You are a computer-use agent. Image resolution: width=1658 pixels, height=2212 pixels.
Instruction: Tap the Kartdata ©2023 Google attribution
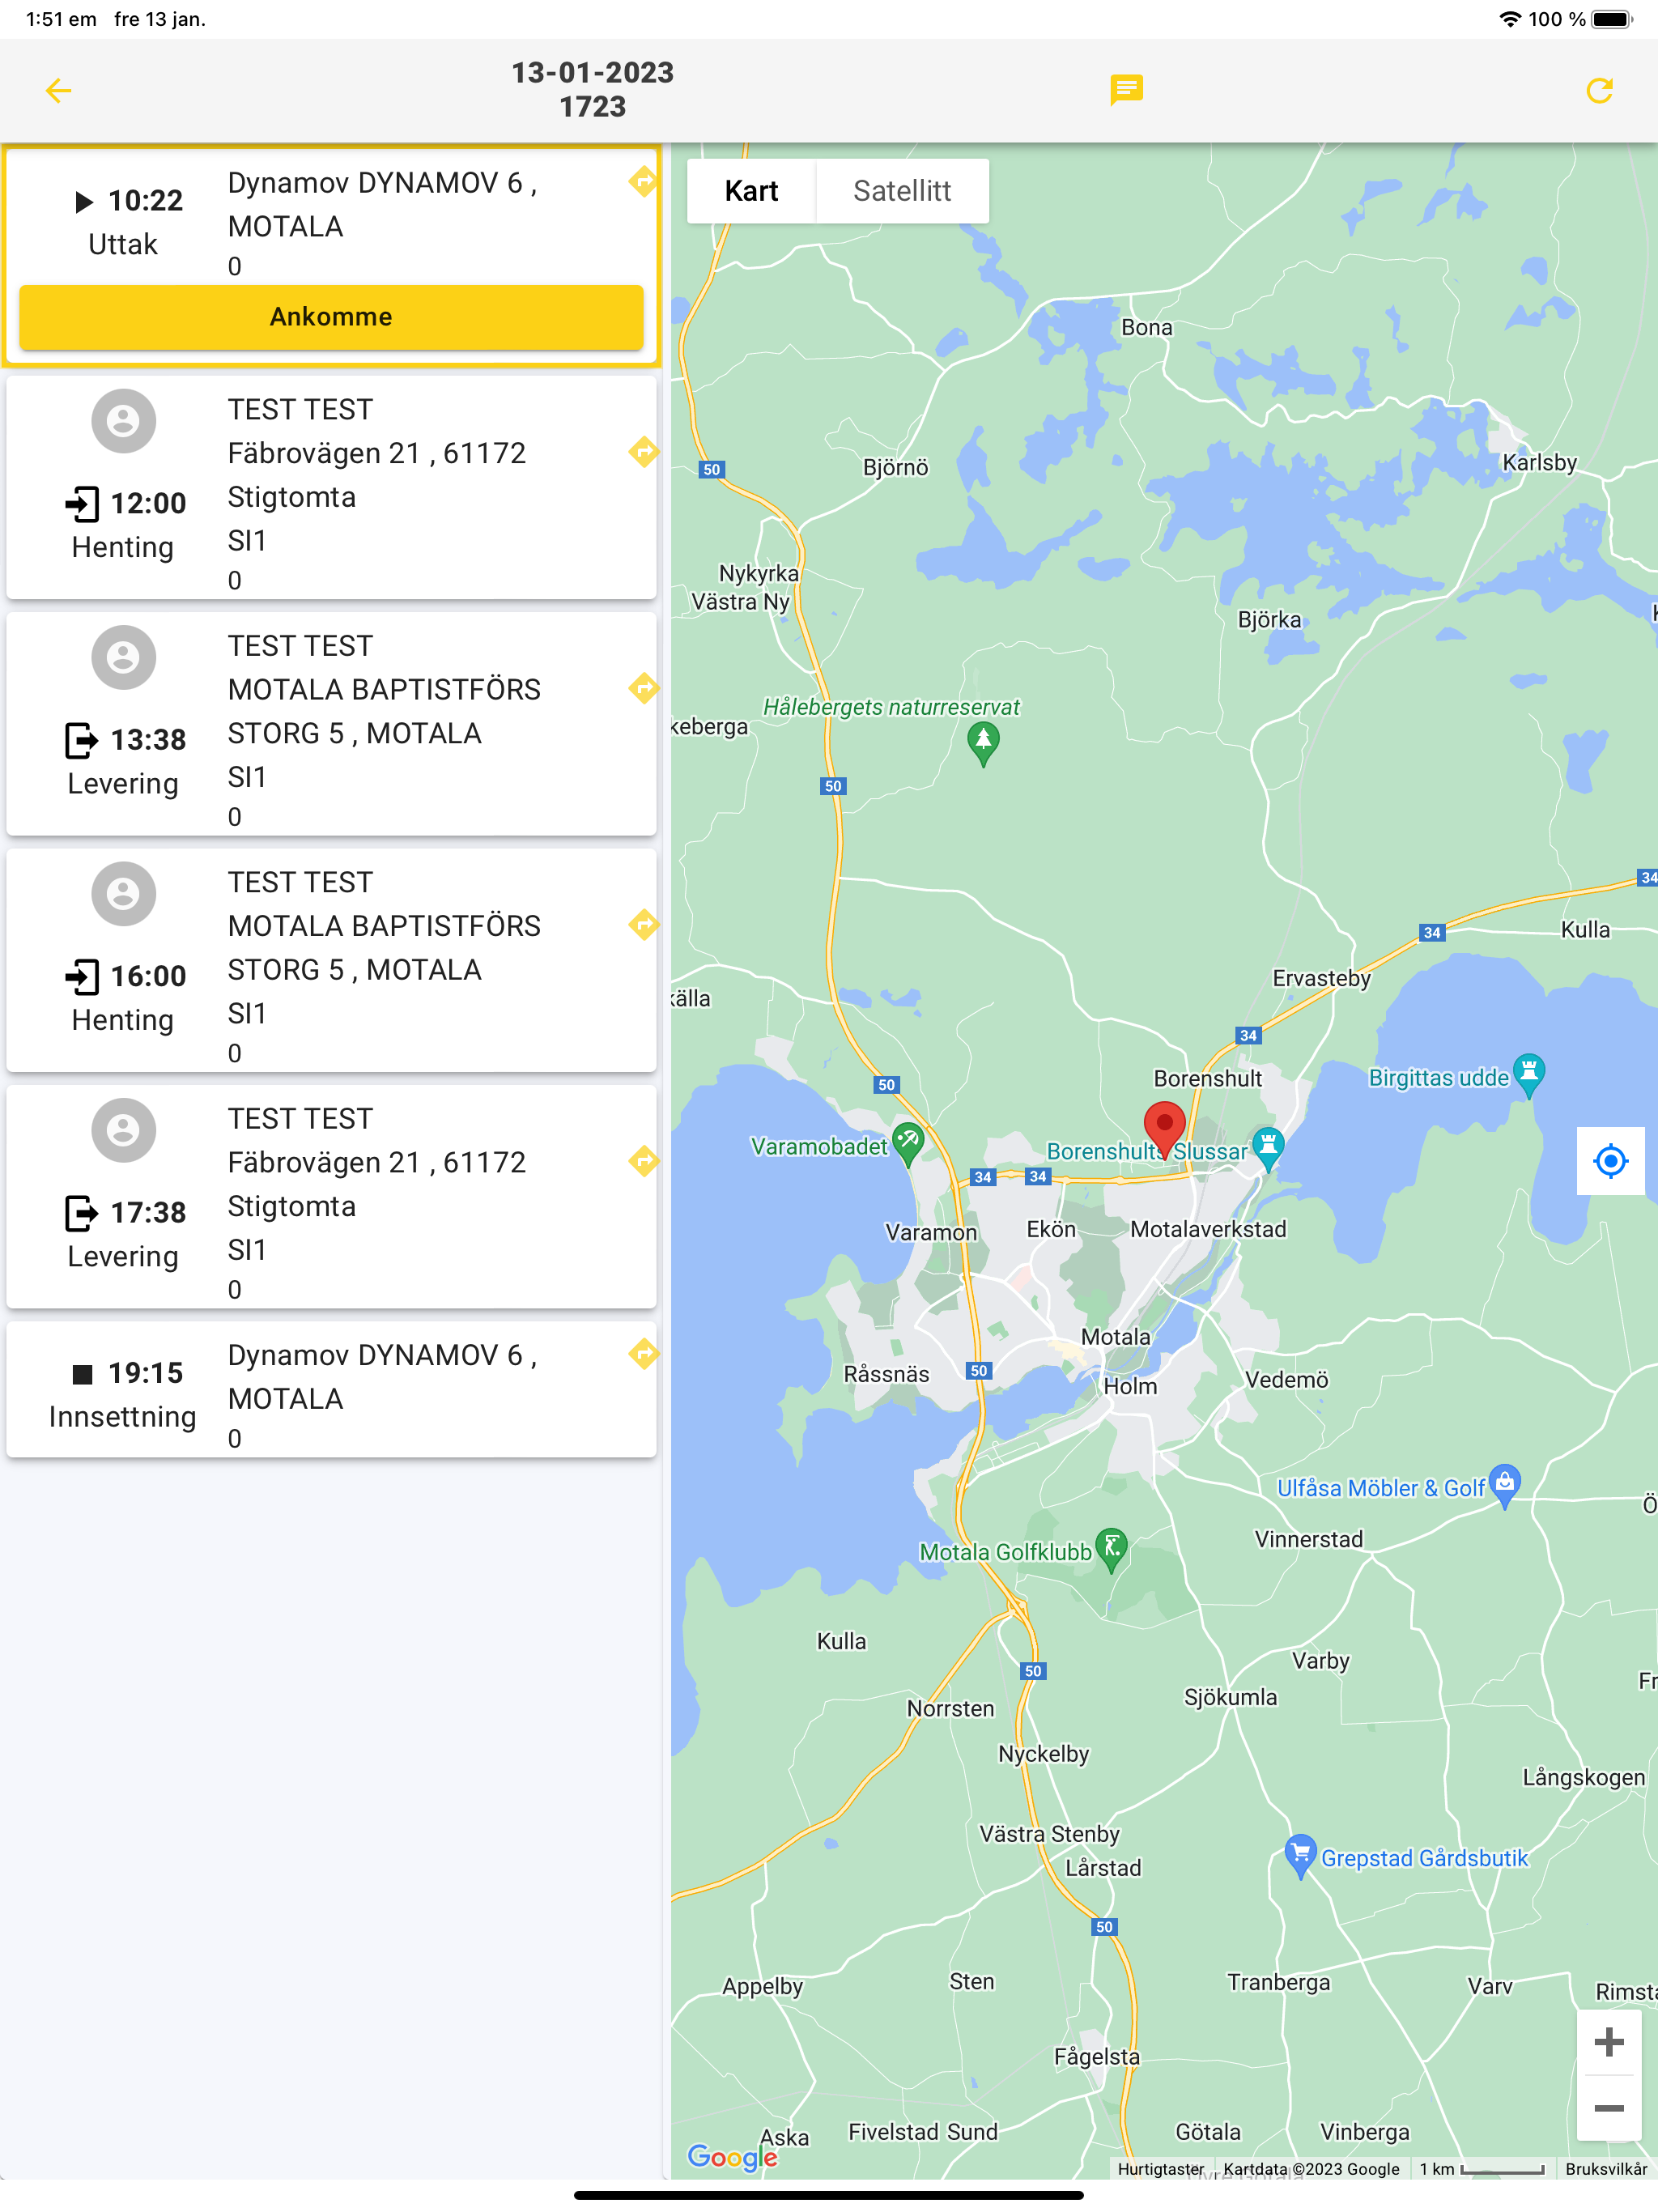point(1311,2169)
